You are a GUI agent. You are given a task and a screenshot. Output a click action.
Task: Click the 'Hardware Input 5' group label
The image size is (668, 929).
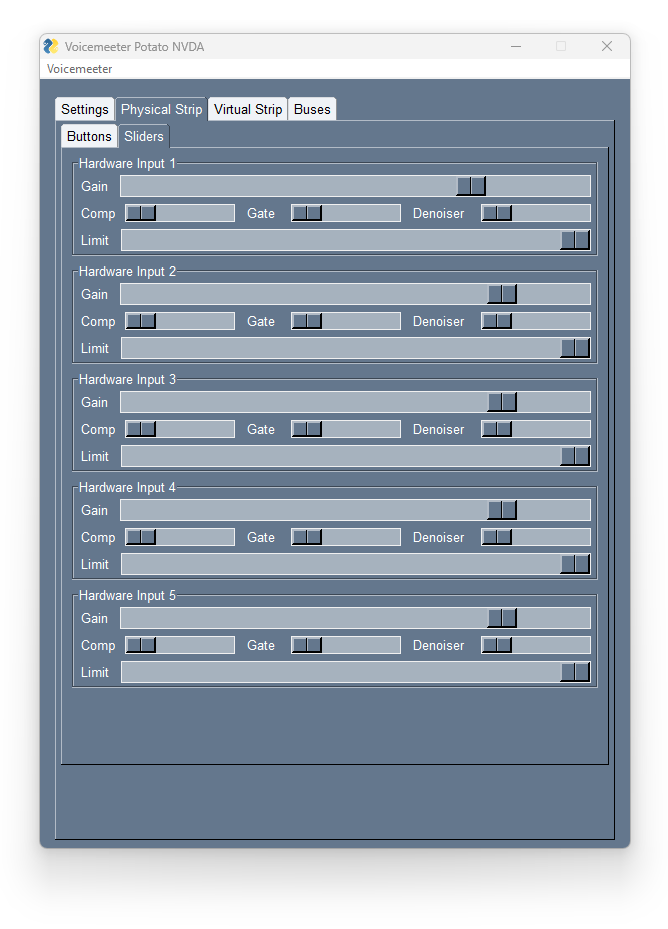coord(127,595)
